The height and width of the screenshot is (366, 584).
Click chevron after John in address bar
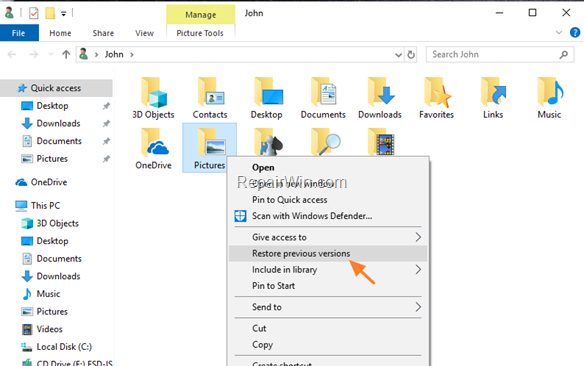(x=132, y=55)
